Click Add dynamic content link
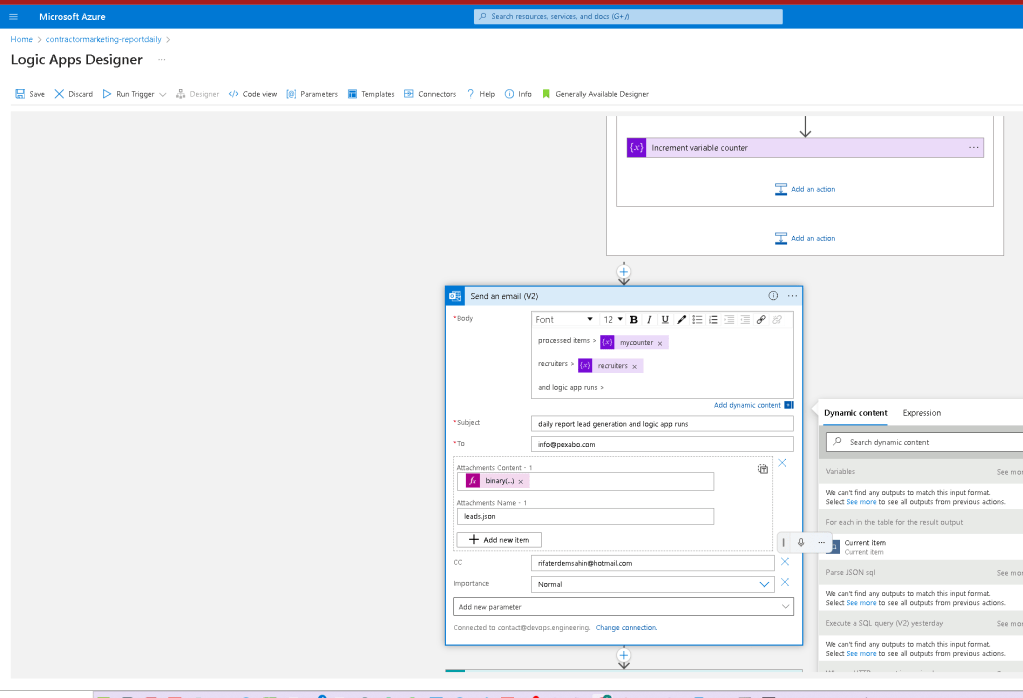The width and height of the screenshot is (1023, 698). (747, 405)
